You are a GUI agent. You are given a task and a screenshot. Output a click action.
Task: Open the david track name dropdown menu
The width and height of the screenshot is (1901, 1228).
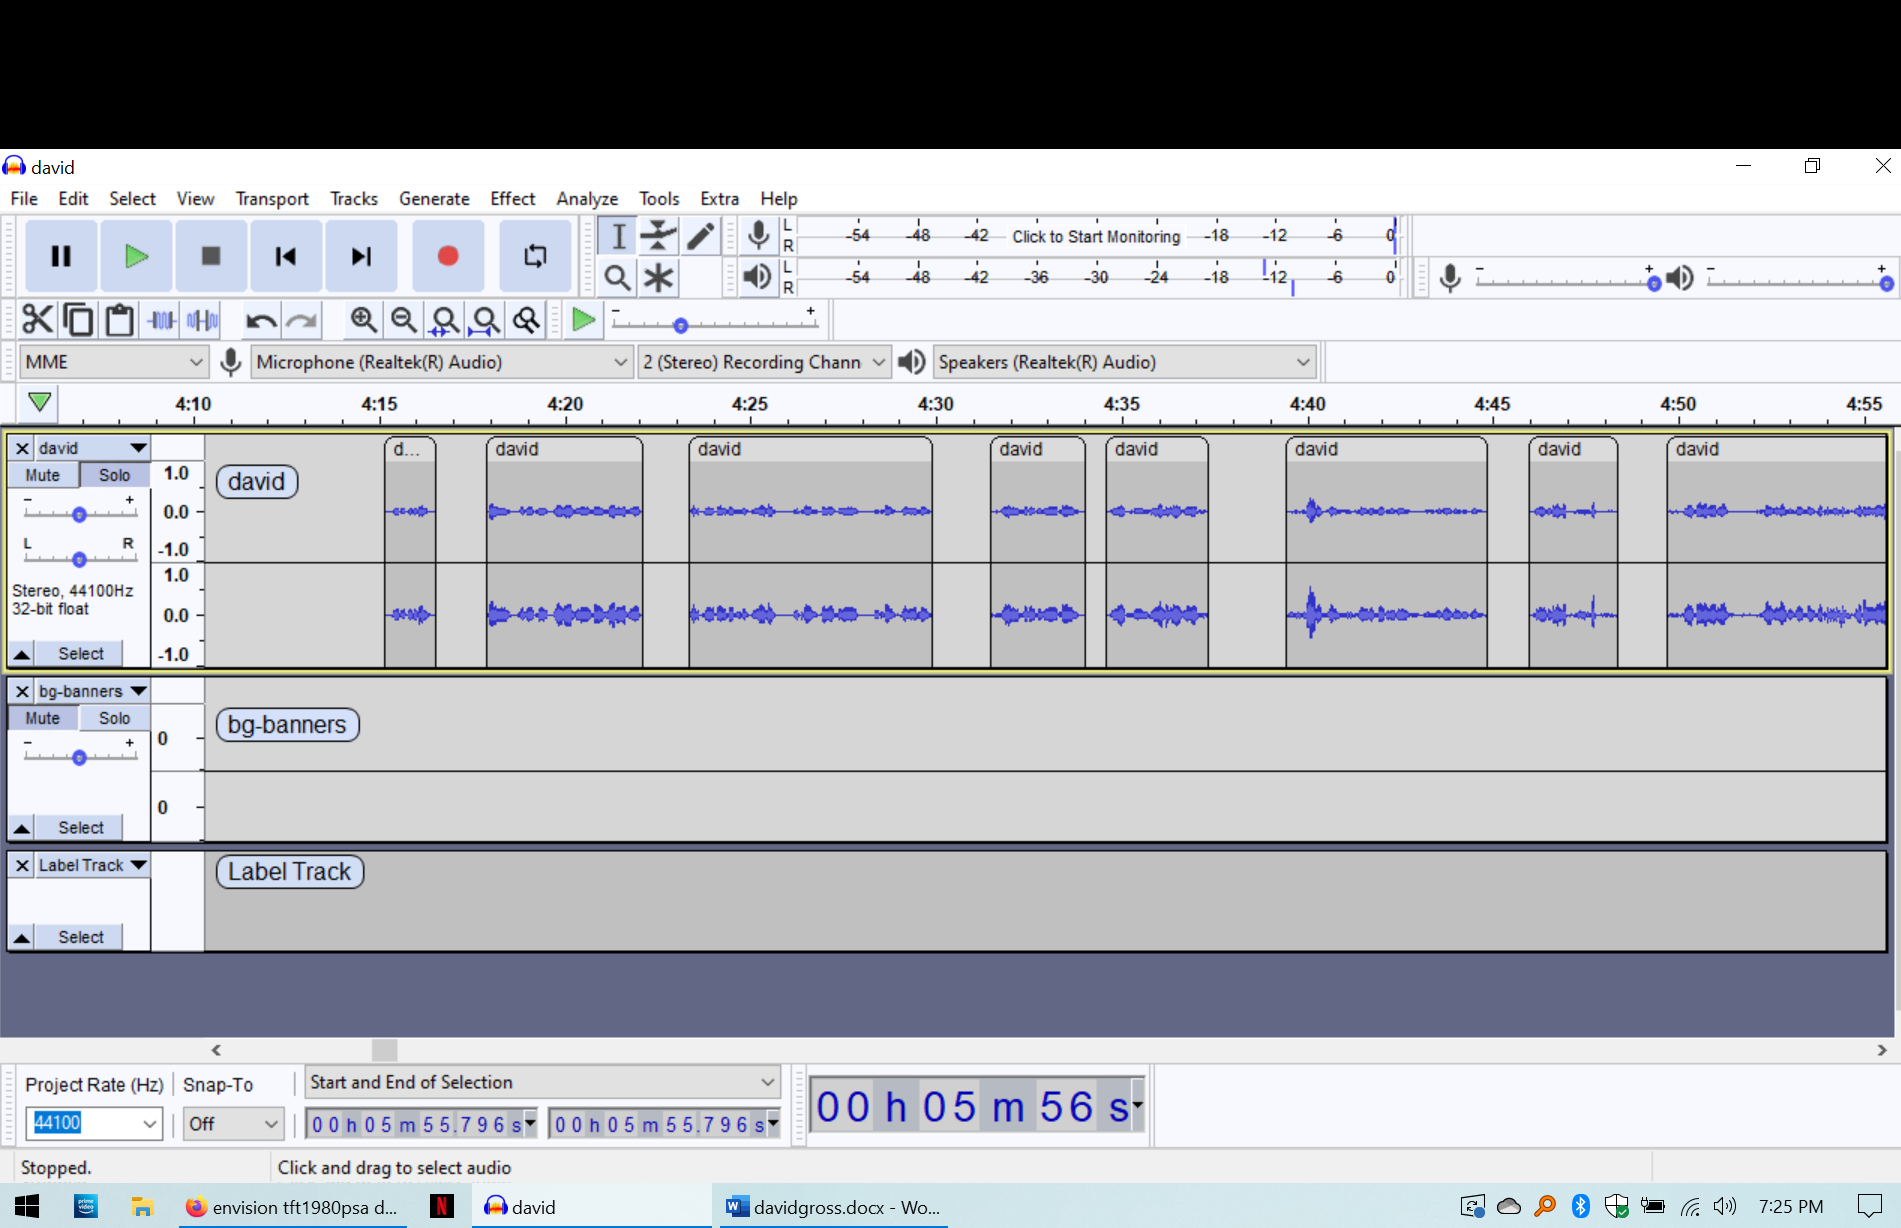(x=93, y=448)
